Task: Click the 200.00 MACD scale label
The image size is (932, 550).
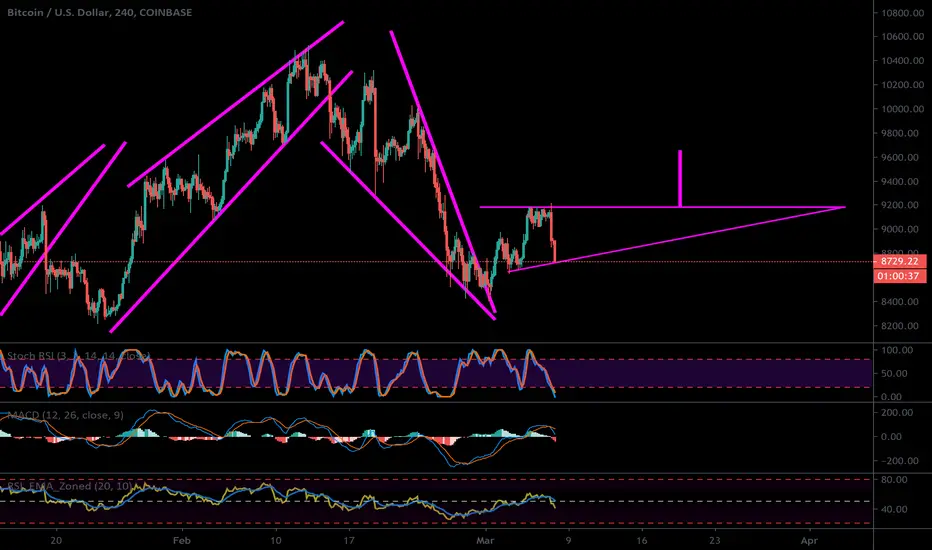Action: click(x=896, y=412)
